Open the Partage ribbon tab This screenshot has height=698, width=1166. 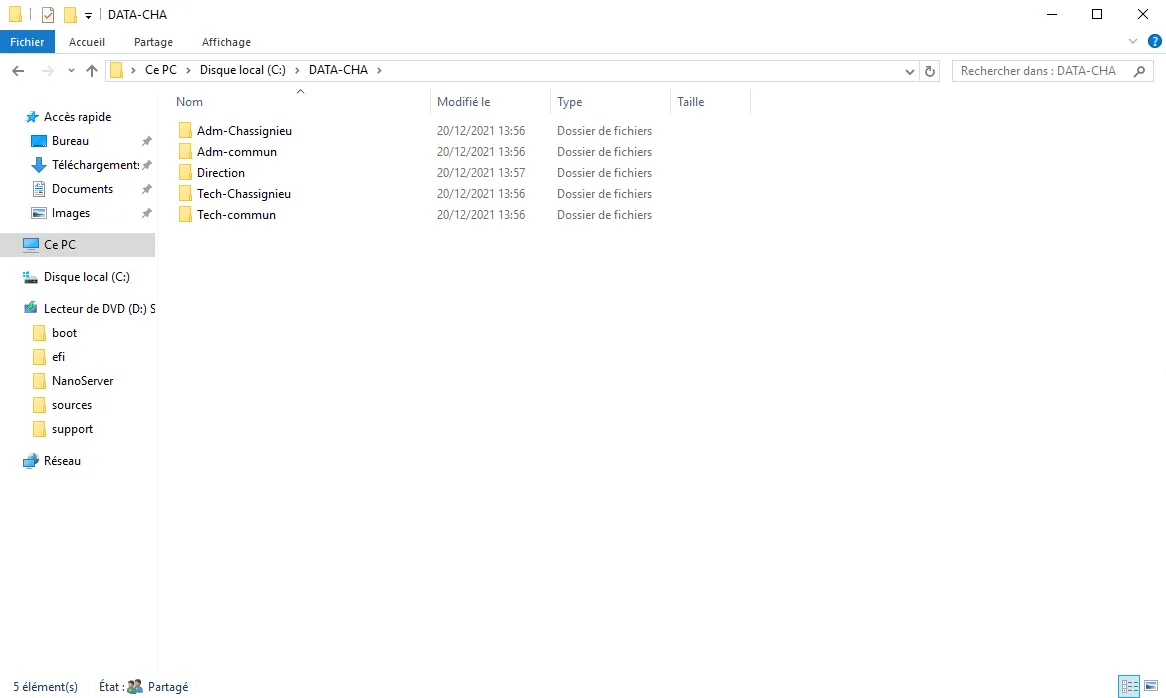coord(153,42)
